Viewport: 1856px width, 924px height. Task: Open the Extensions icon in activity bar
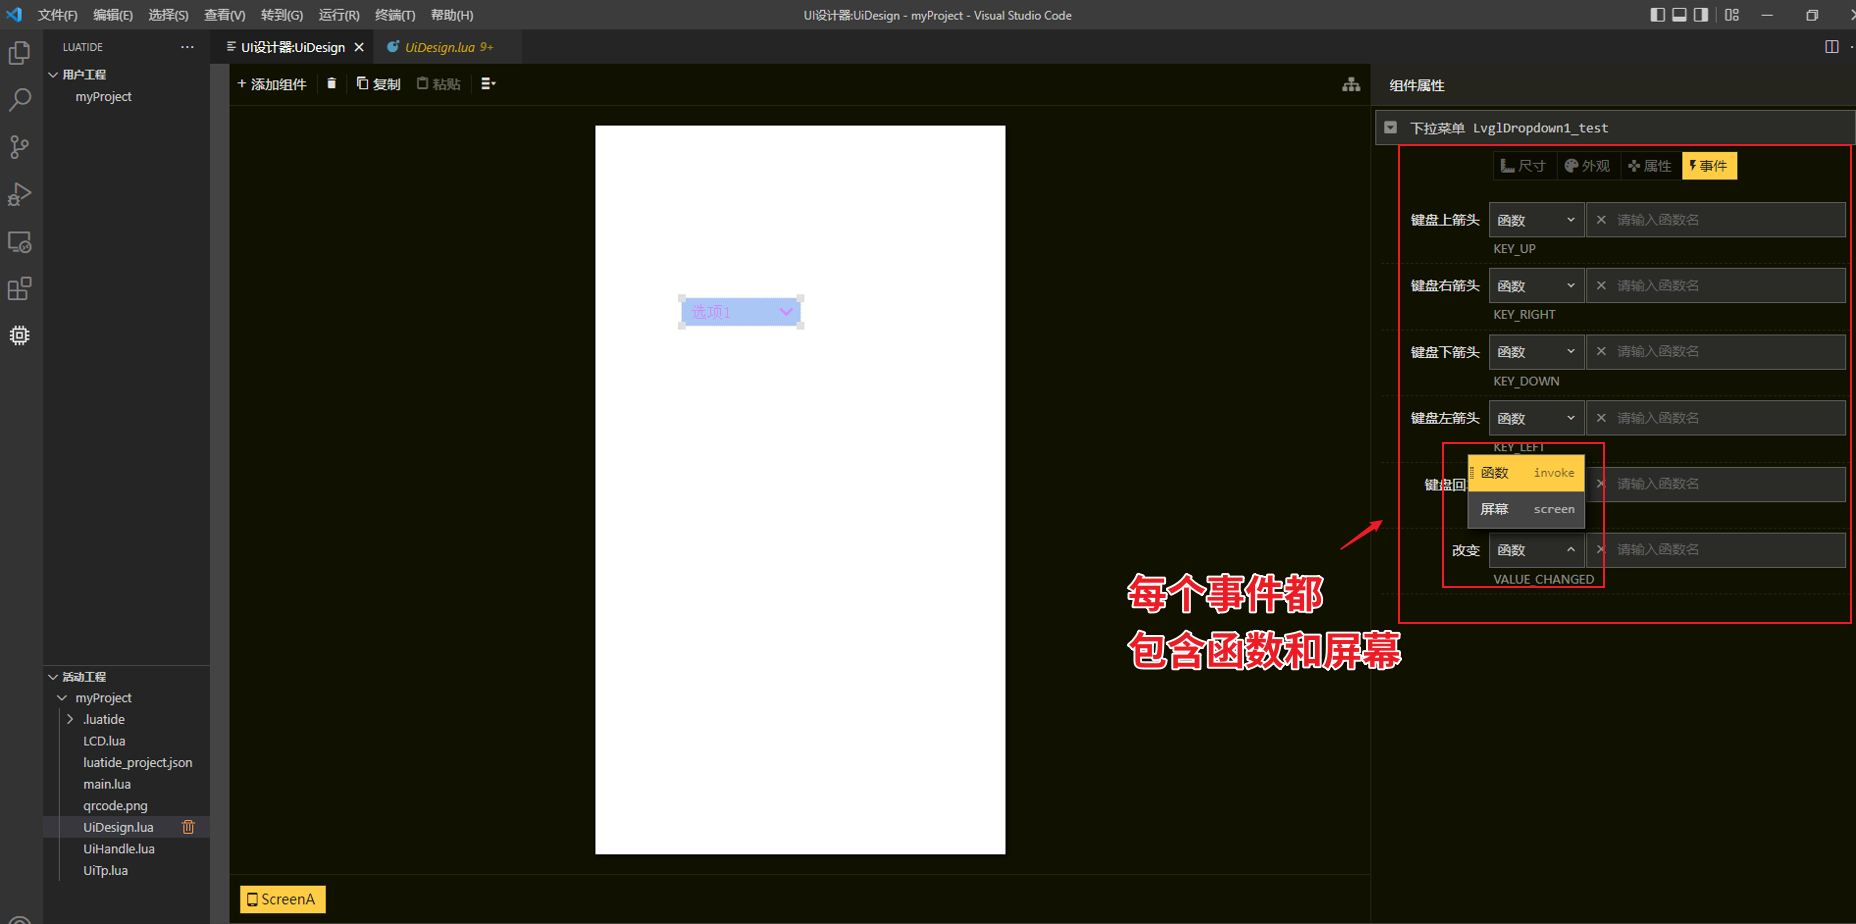coord(20,288)
